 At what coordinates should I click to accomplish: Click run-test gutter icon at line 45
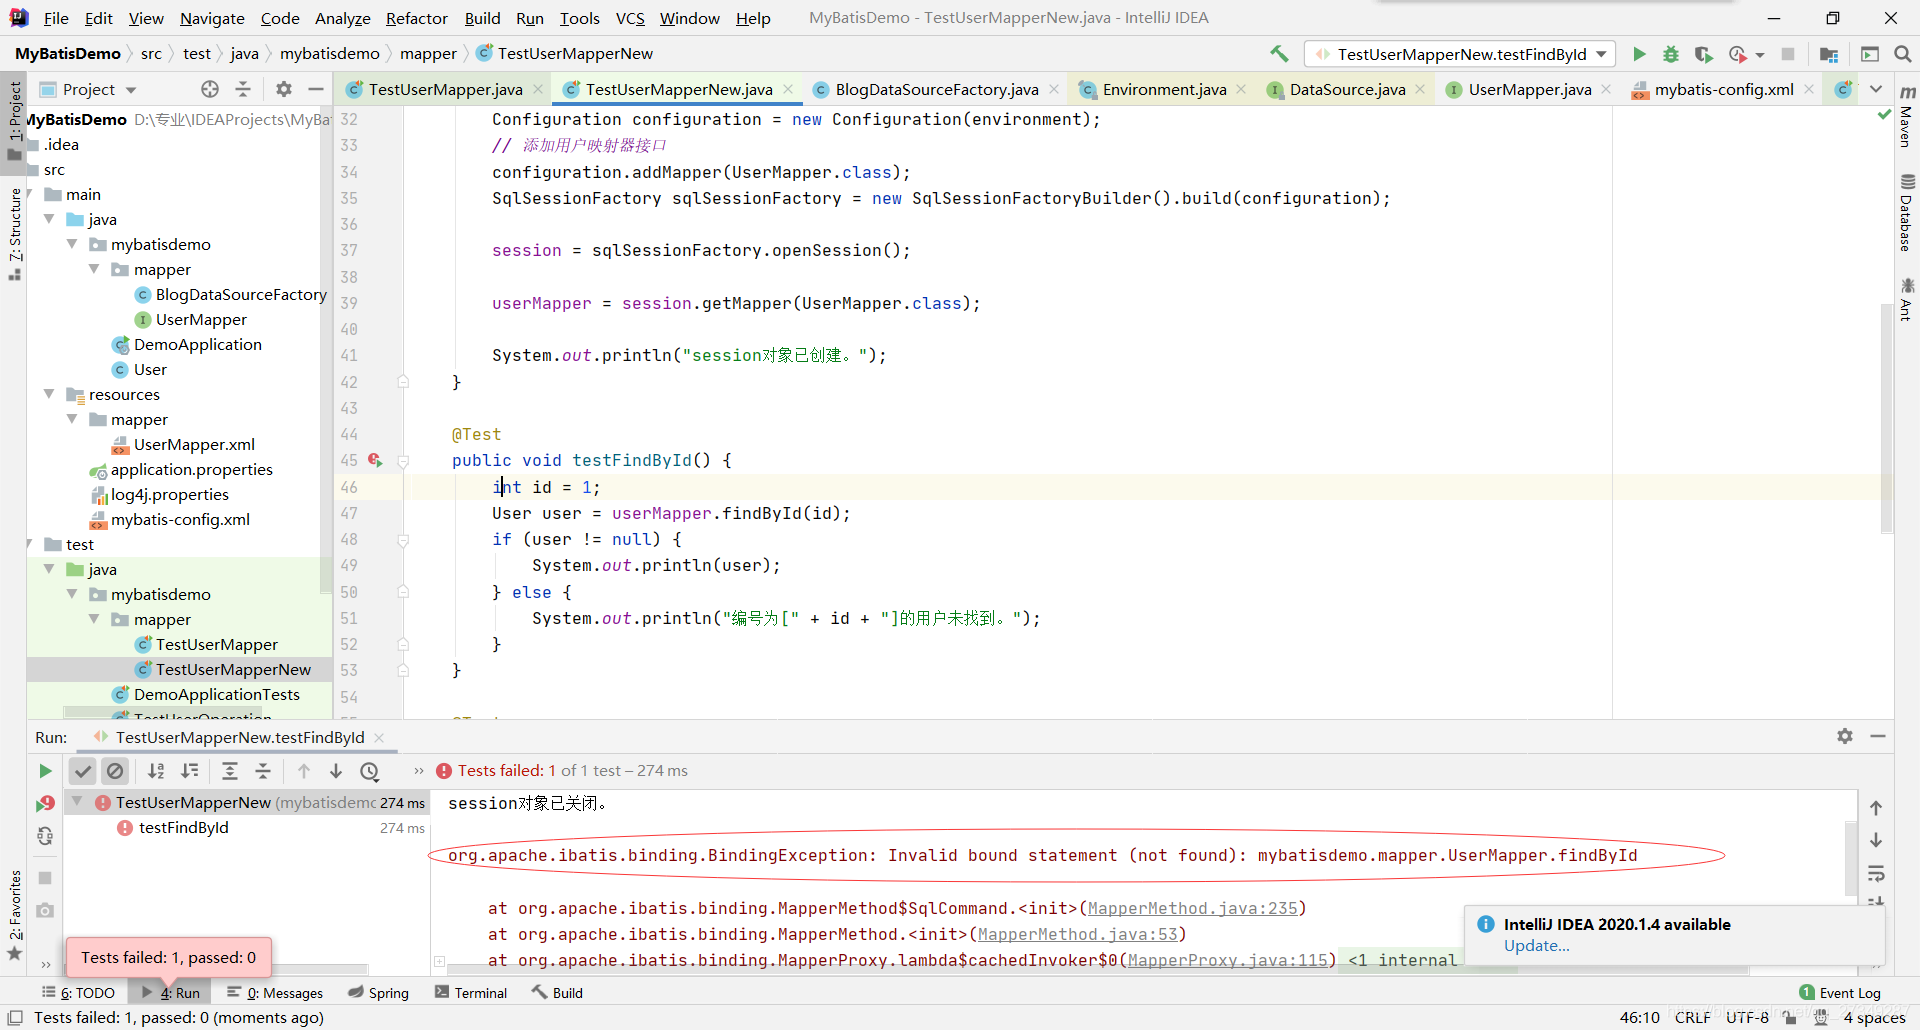[375, 460]
